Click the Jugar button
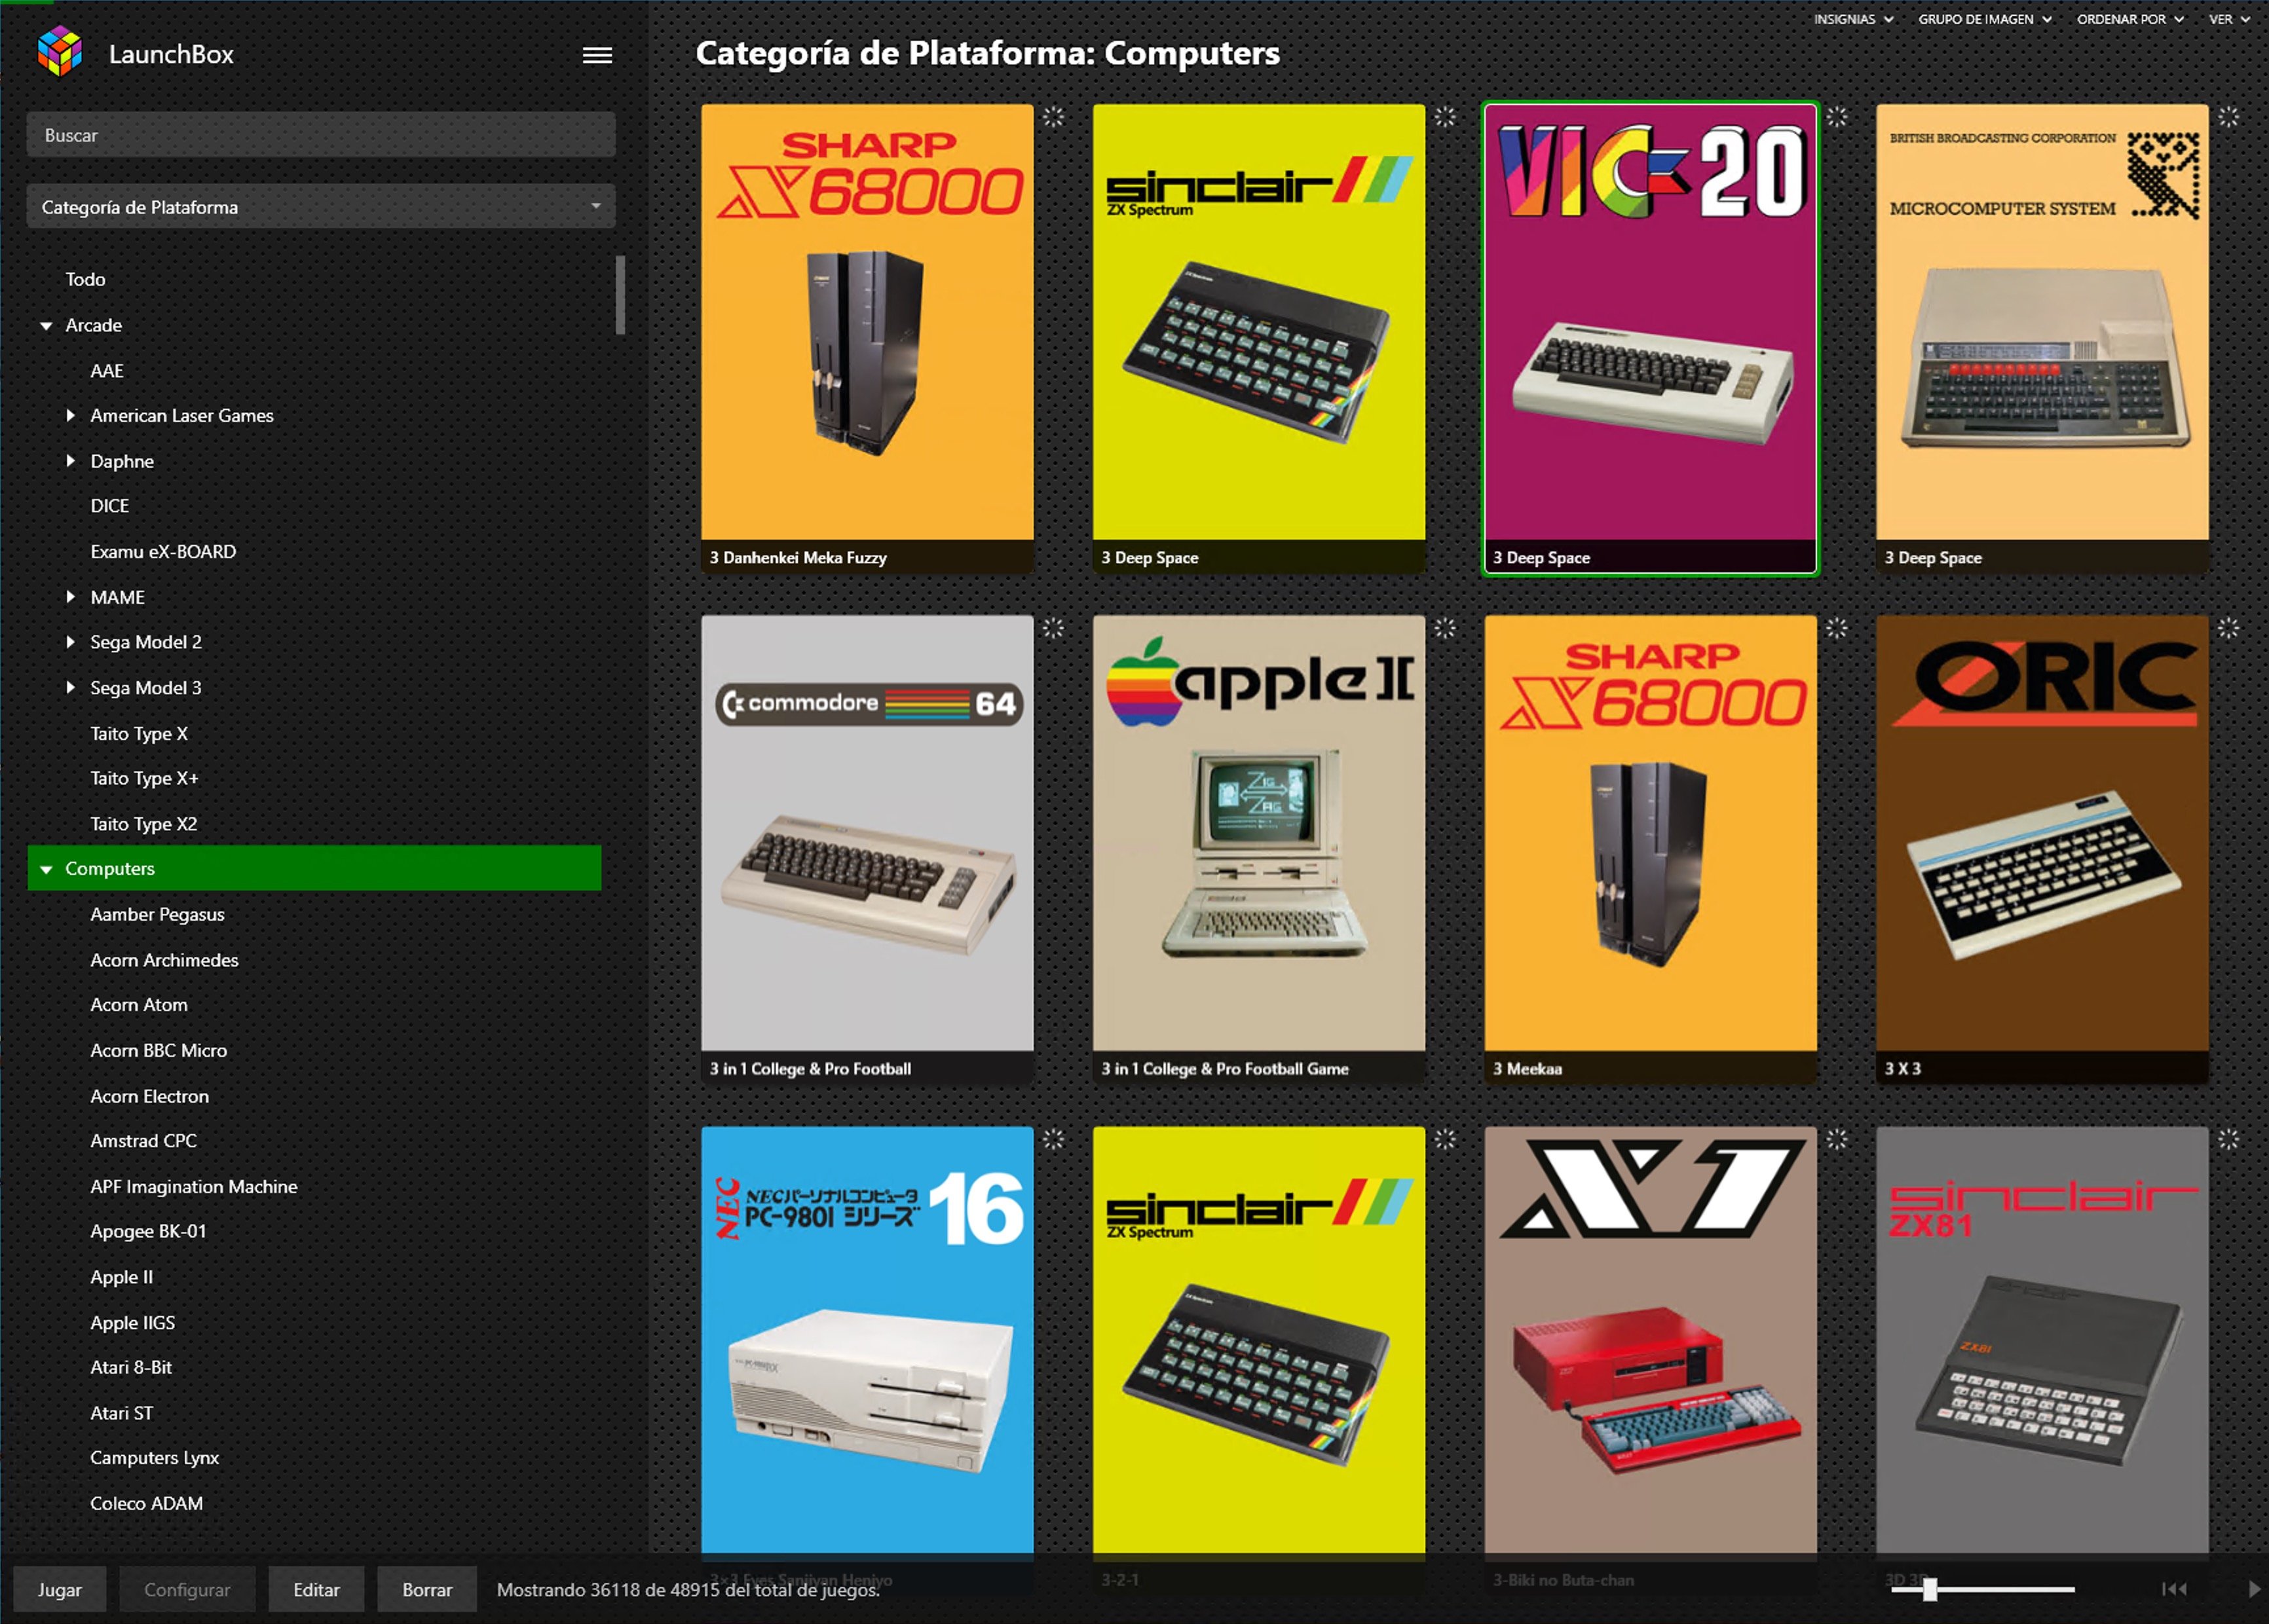2269x1624 pixels. click(x=60, y=1590)
